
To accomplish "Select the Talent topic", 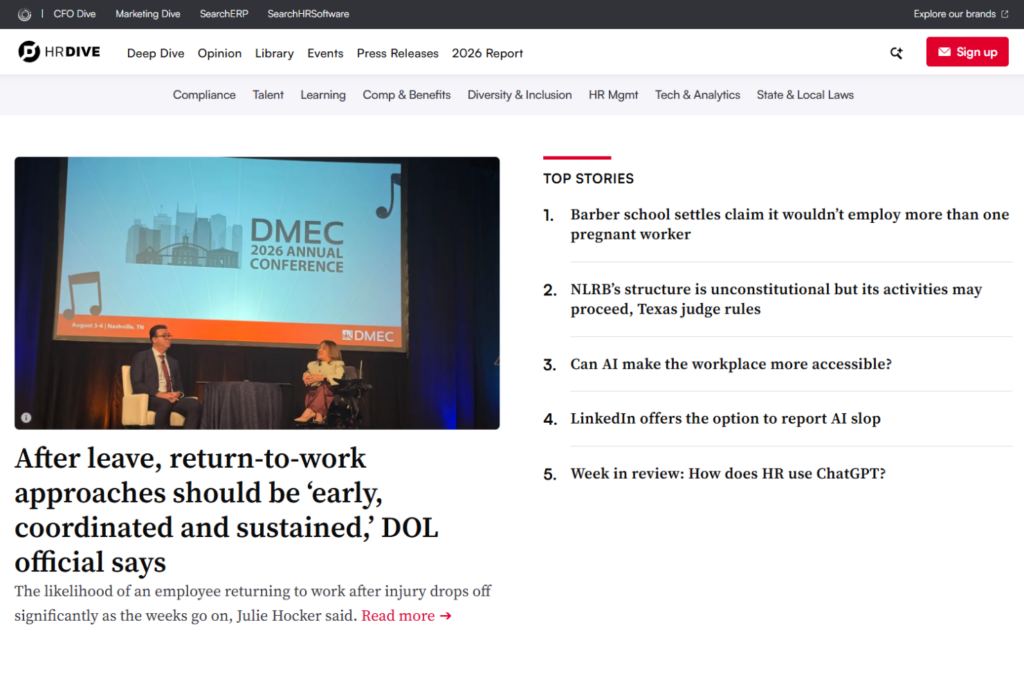I will click(268, 95).
